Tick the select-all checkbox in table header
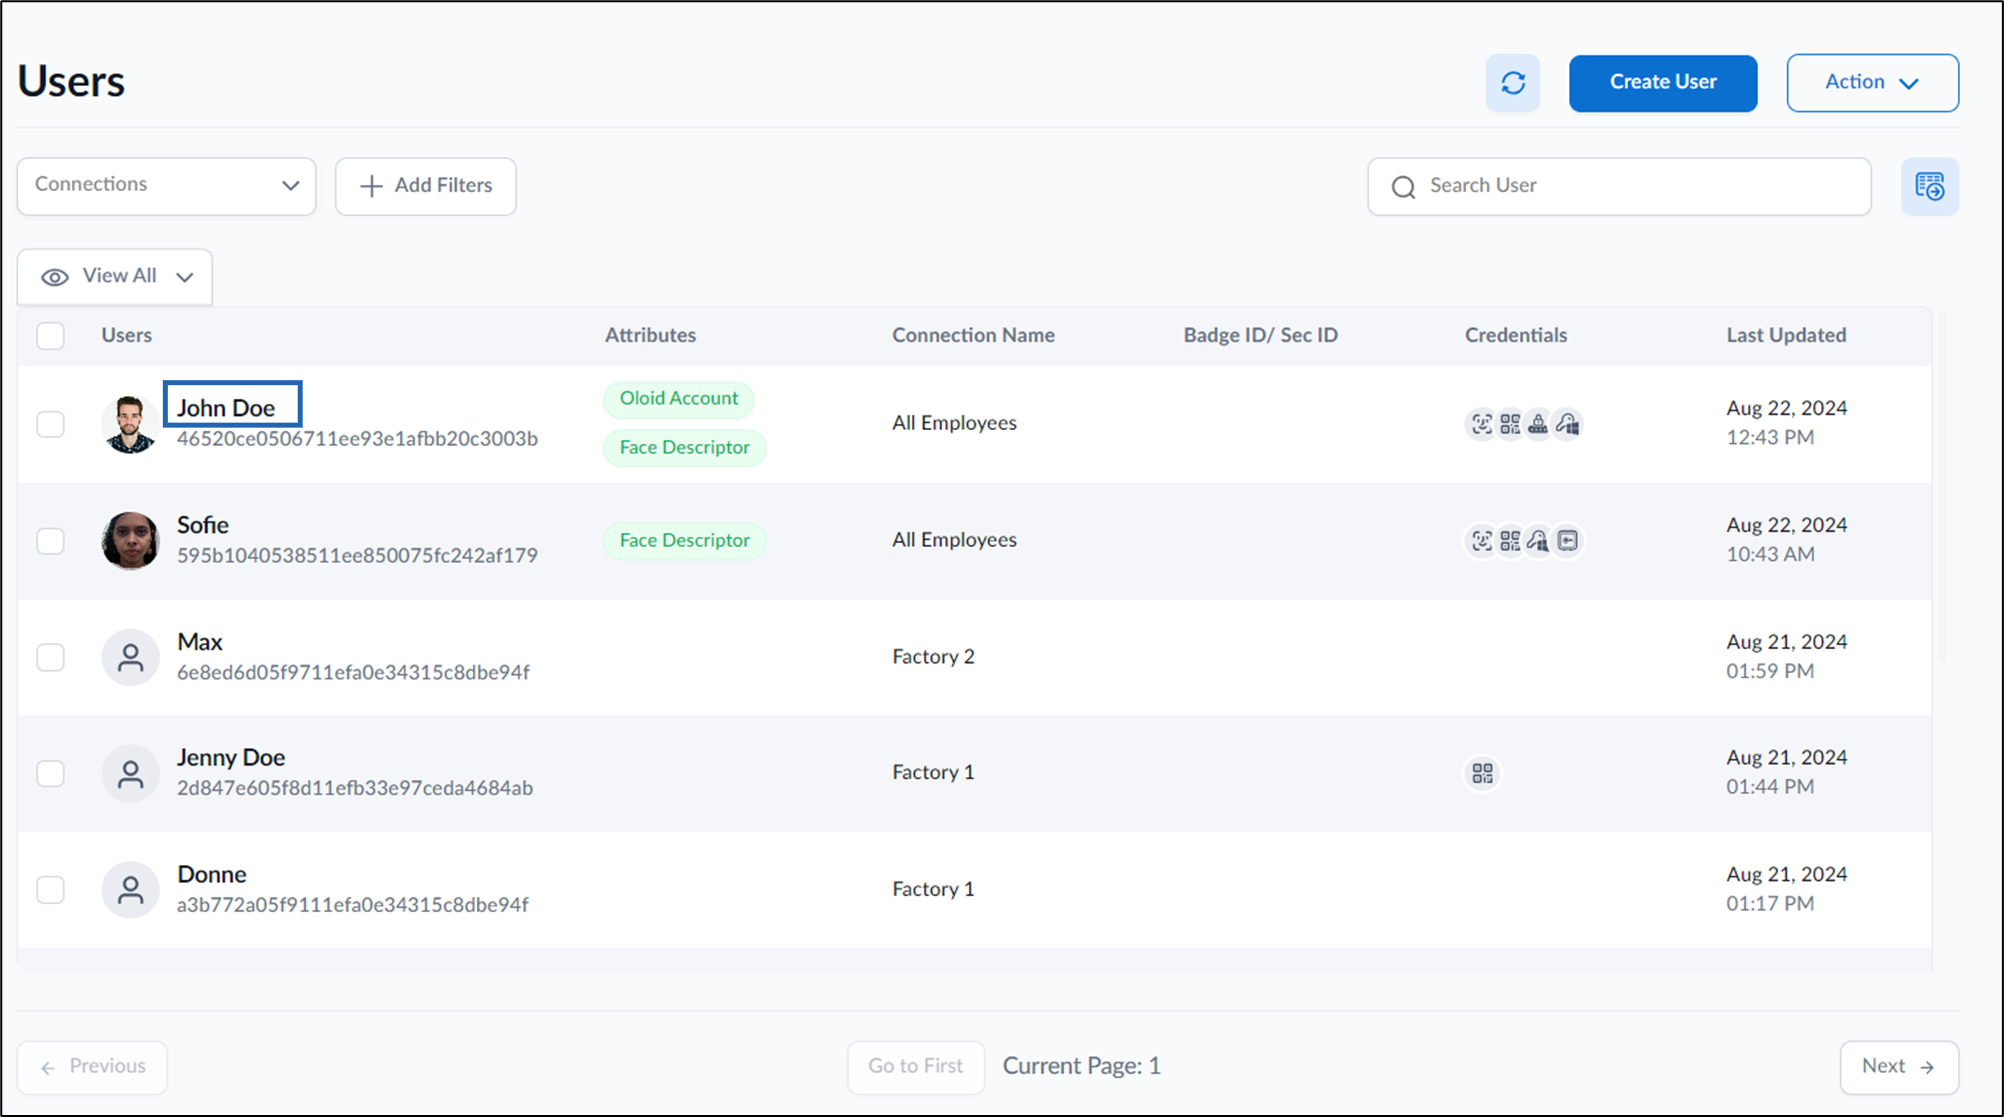 click(50, 335)
